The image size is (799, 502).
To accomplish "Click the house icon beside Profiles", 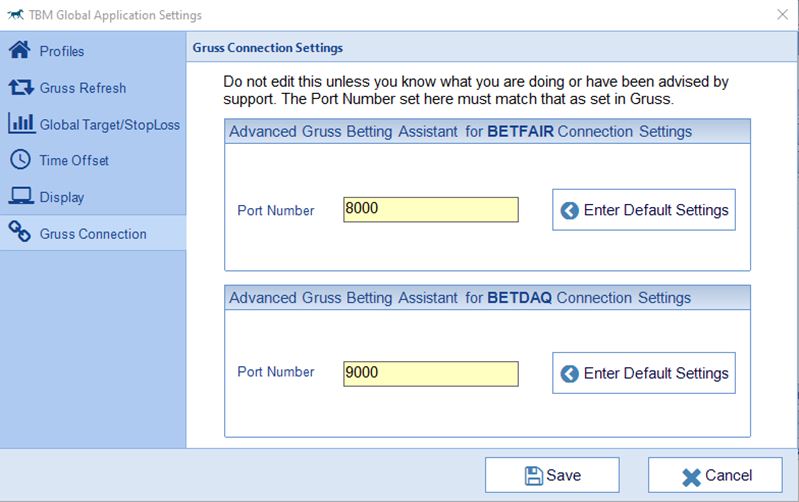I will pyautogui.click(x=20, y=50).
